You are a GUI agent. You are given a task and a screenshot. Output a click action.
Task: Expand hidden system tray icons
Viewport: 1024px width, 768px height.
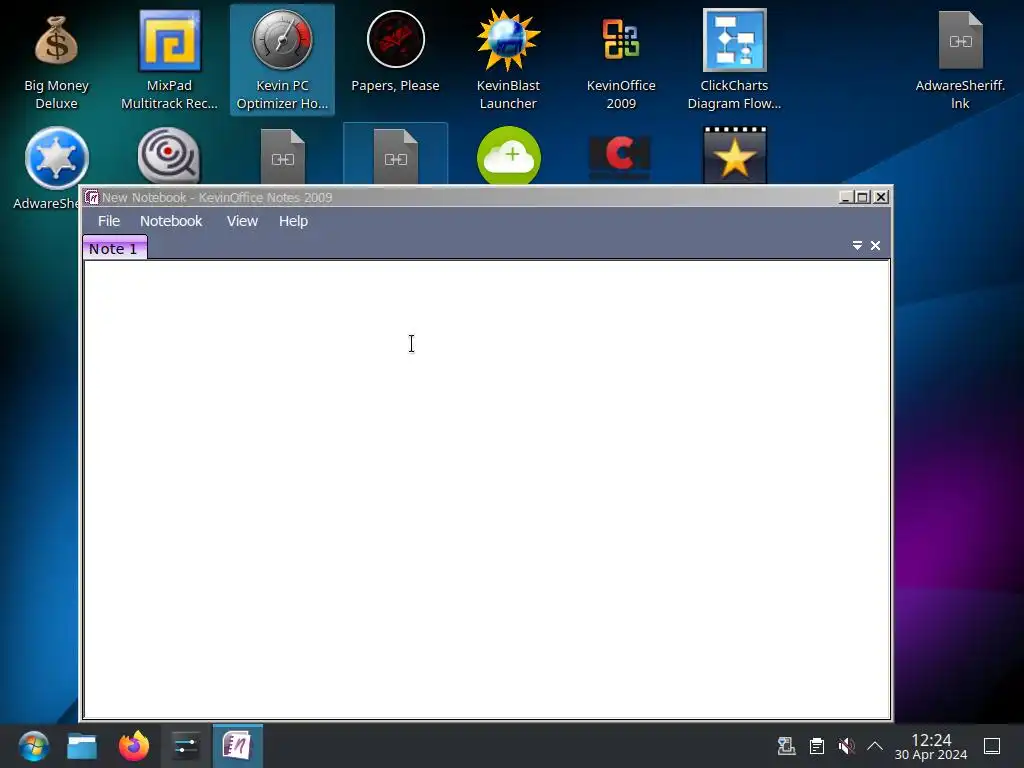click(x=875, y=746)
